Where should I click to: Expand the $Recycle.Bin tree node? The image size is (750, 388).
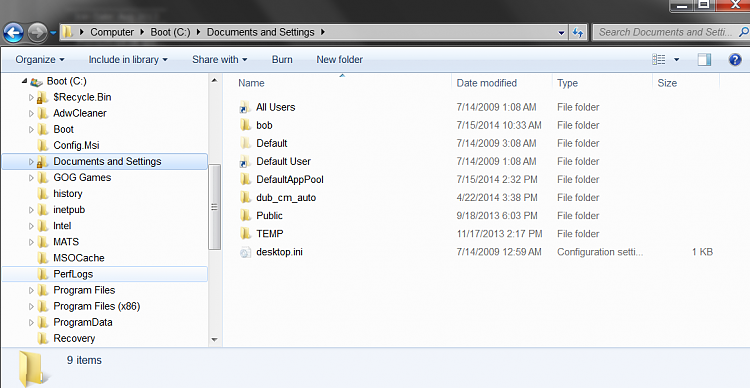coord(31,98)
